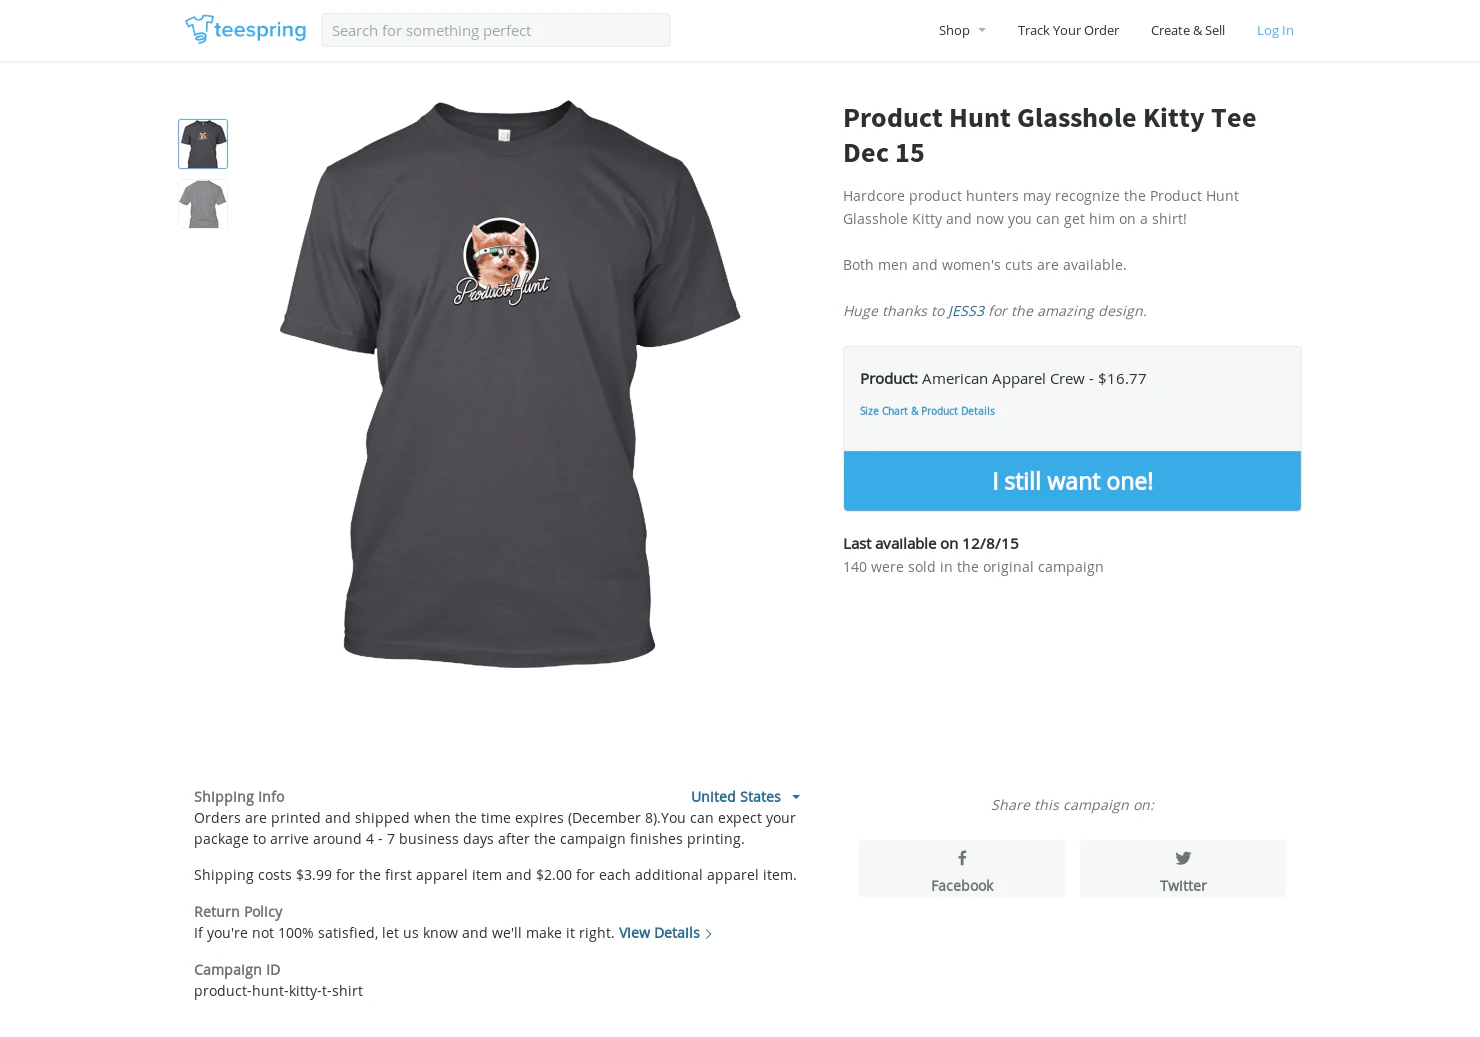Share the campaign via Twitter icon
1480x1037 pixels.
pyautogui.click(x=1182, y=868)
